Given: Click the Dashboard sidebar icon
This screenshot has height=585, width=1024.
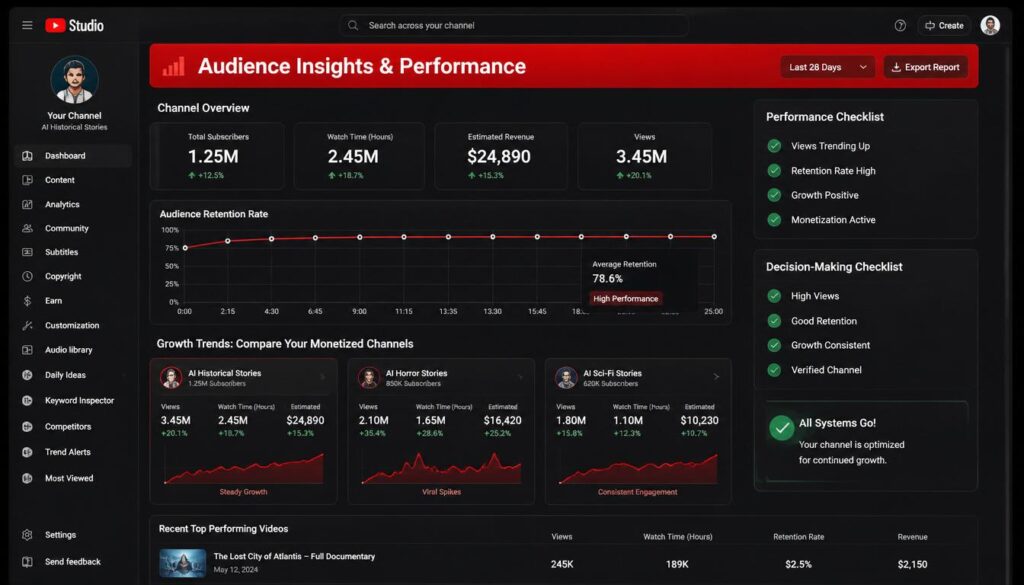Looking at the screenshot, I should (27, 156).
